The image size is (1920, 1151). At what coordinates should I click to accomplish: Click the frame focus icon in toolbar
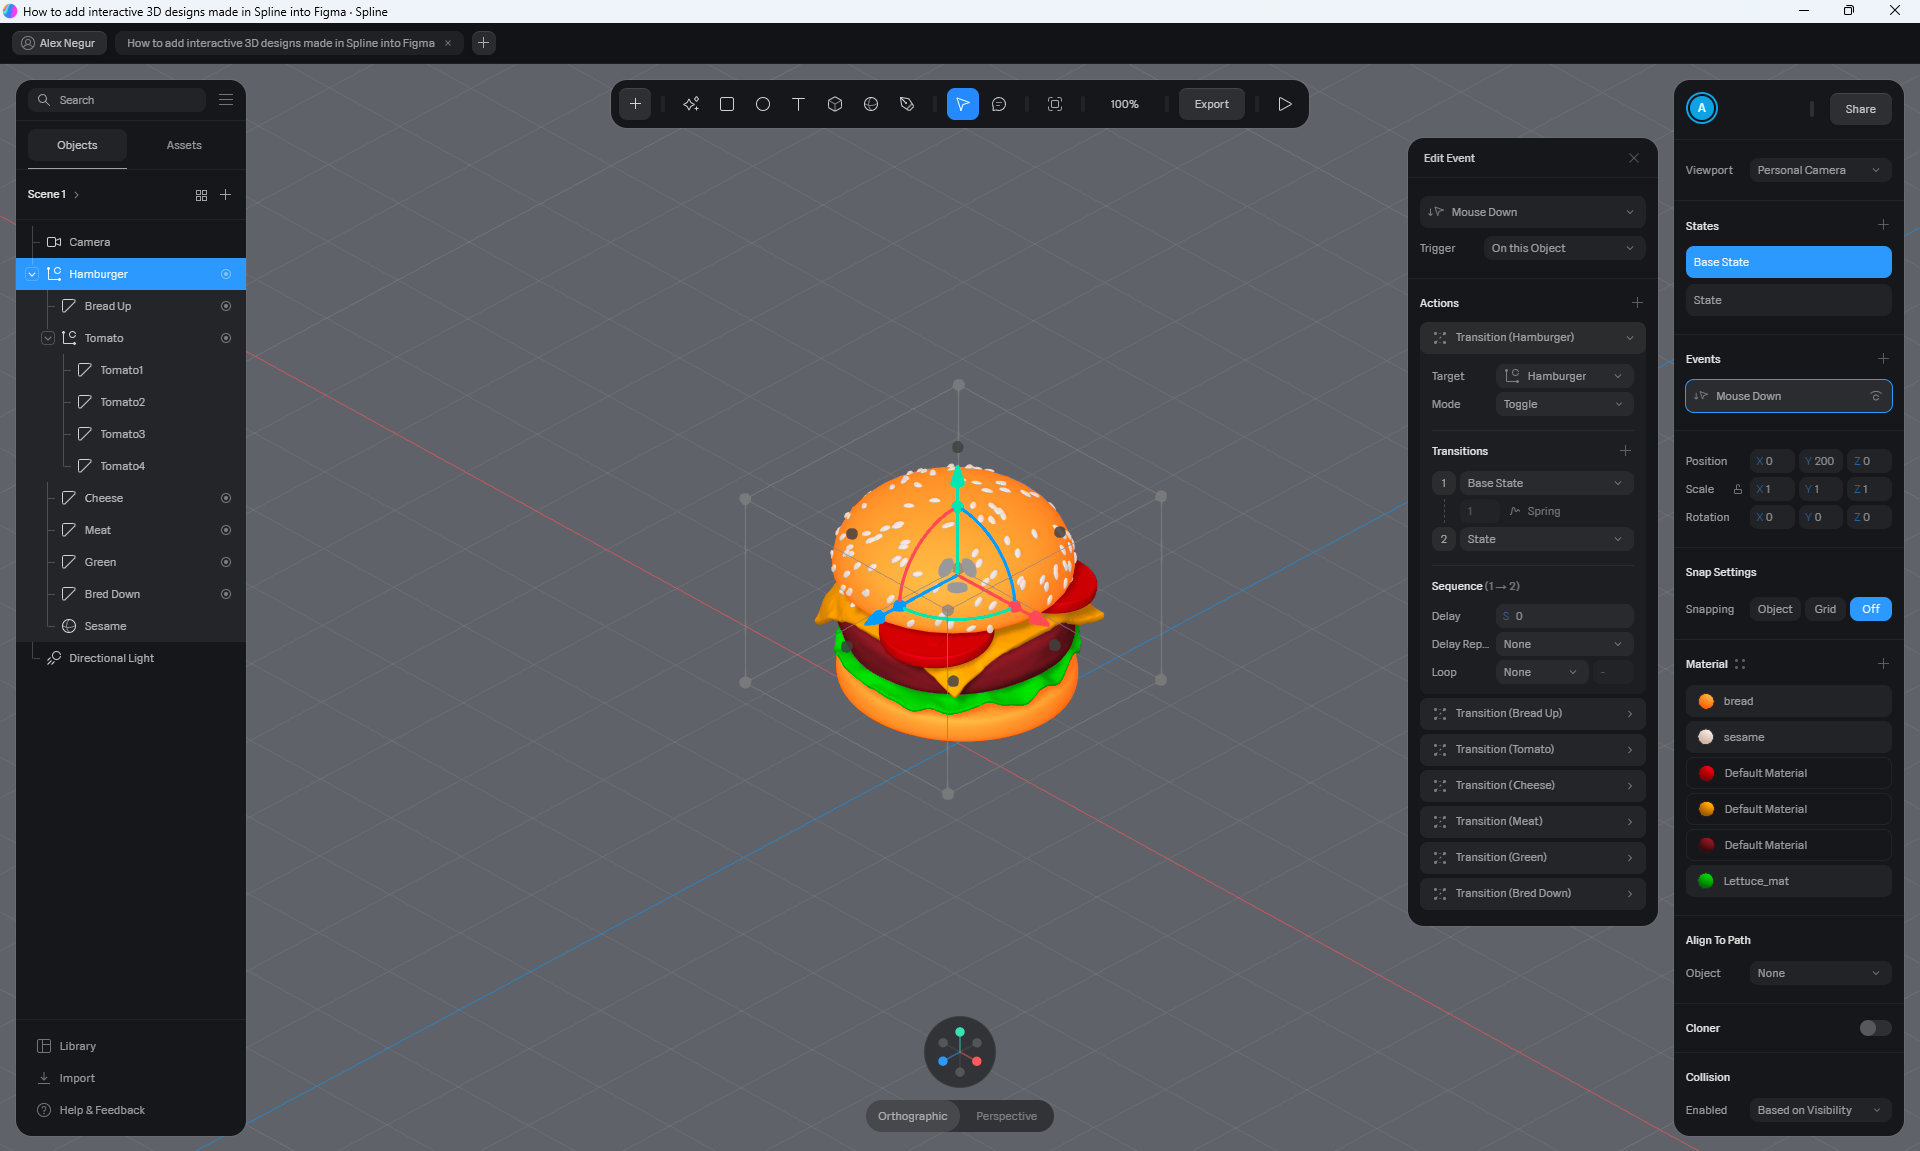pos(1055,104)
